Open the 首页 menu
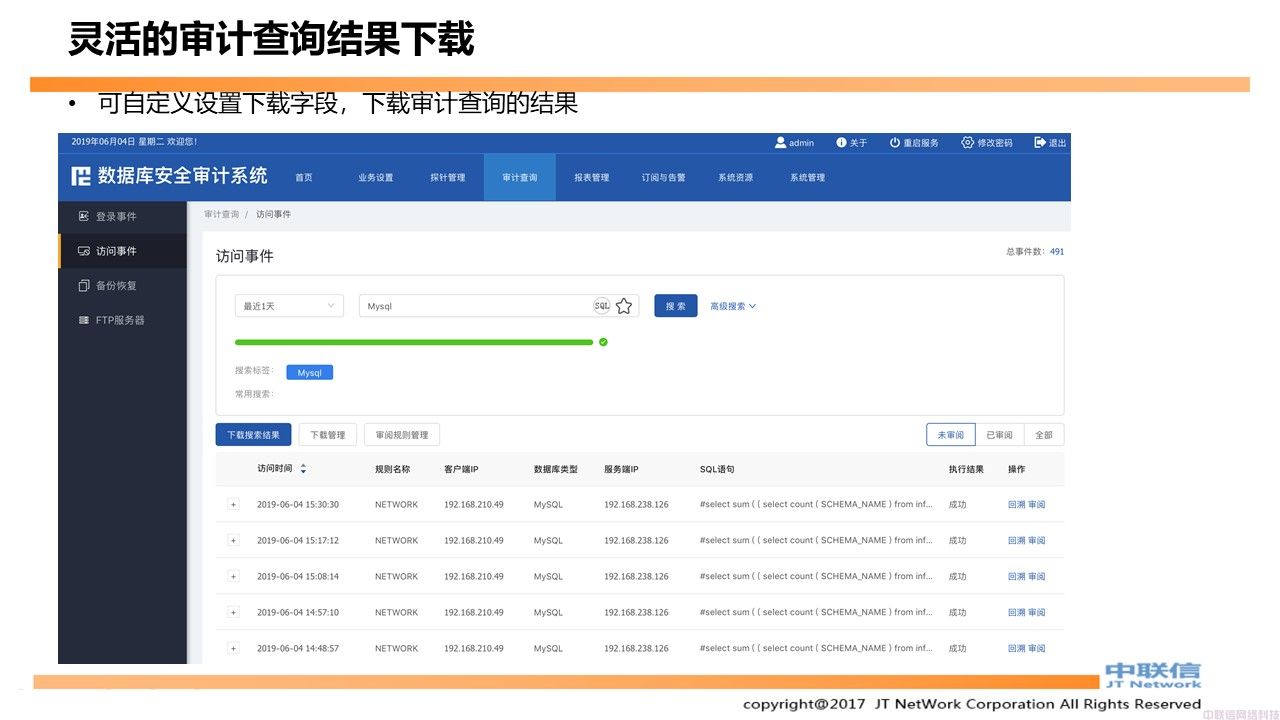This screenshot has height=720, width=1280. (x=304, y=178)
